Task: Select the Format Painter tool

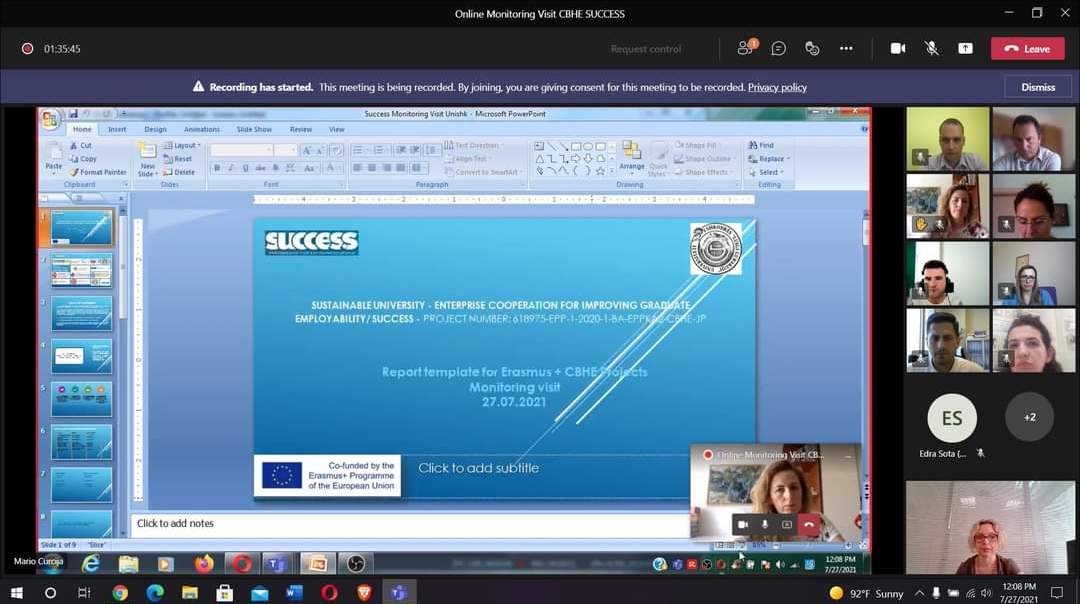Action: click(98, 172)
